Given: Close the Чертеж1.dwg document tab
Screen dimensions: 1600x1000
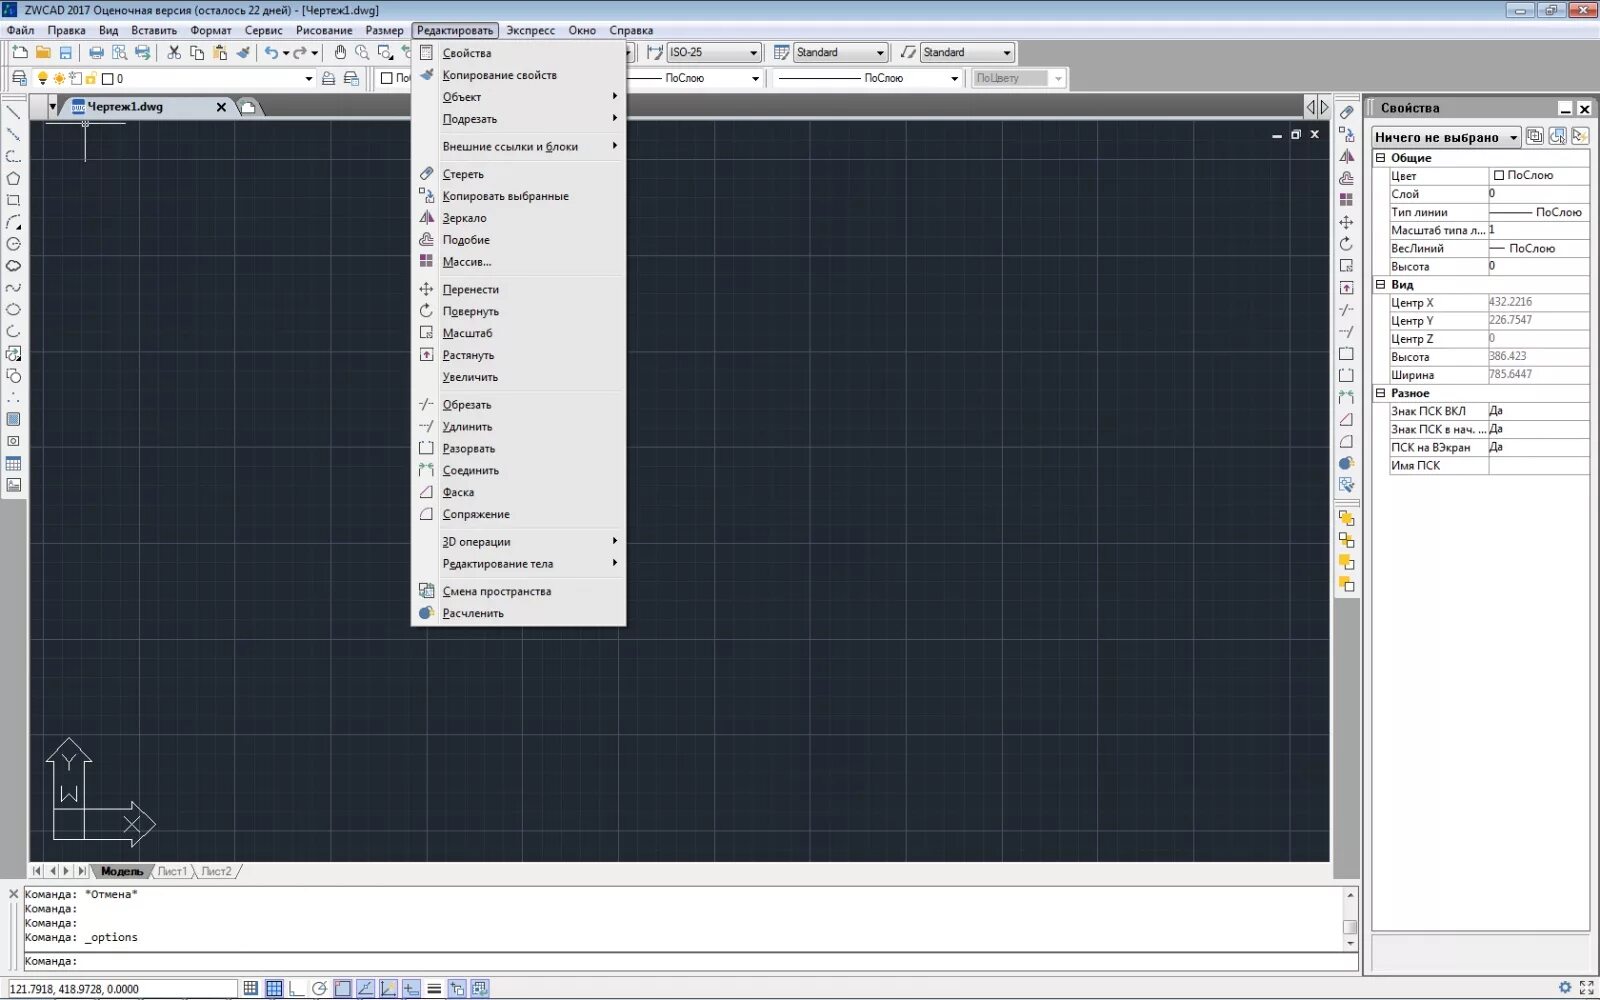Looking at the screenshot, I should [221, 107].
